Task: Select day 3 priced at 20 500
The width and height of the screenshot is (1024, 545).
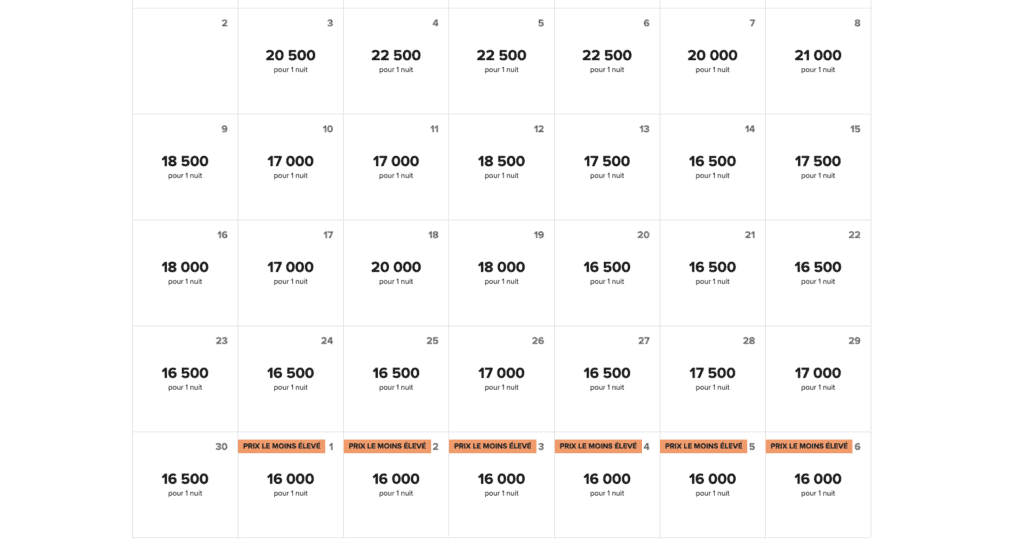Action: (290, 60)
